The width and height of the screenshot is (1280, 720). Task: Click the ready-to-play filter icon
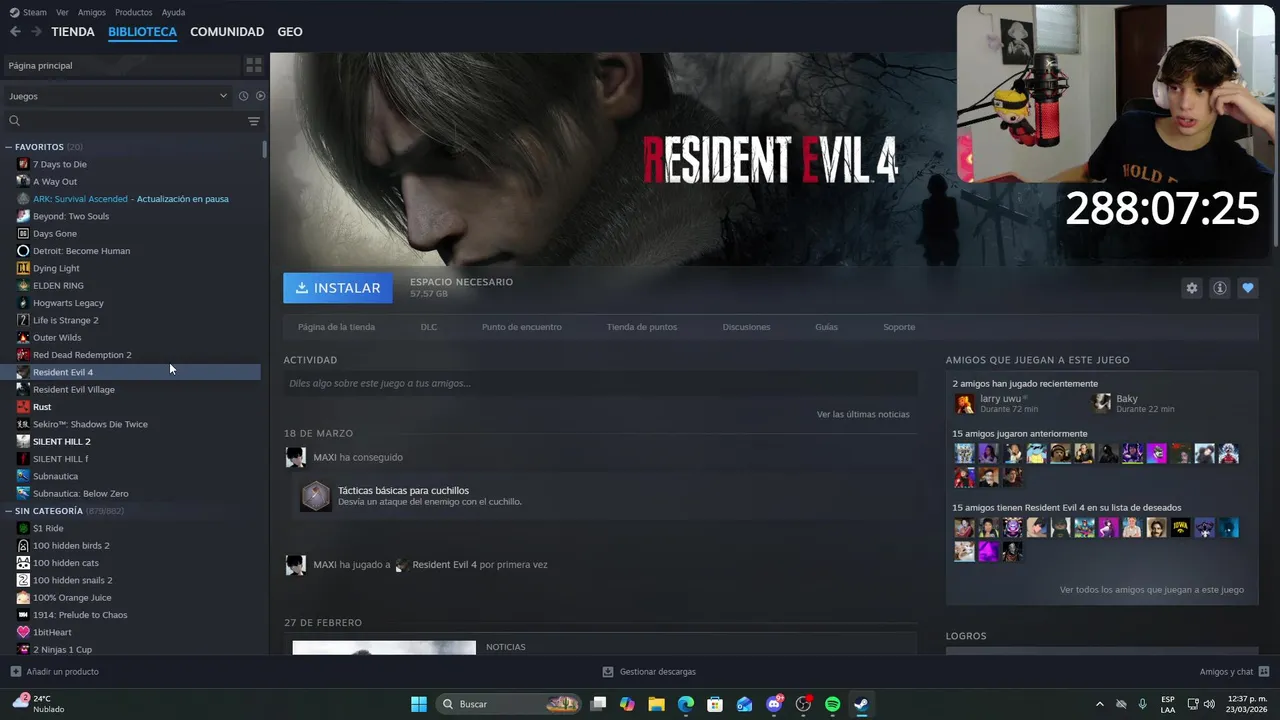pos(260,96)
